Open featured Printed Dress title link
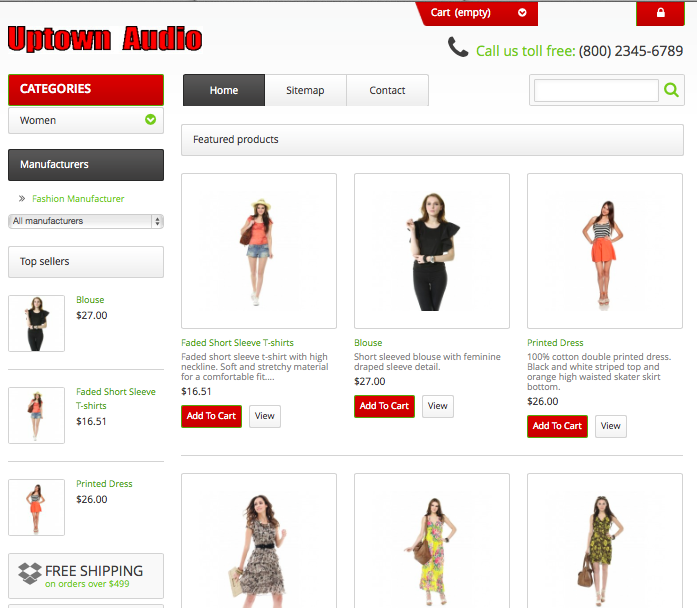This screenshot has height=608, width=697. tap(555, 343)
